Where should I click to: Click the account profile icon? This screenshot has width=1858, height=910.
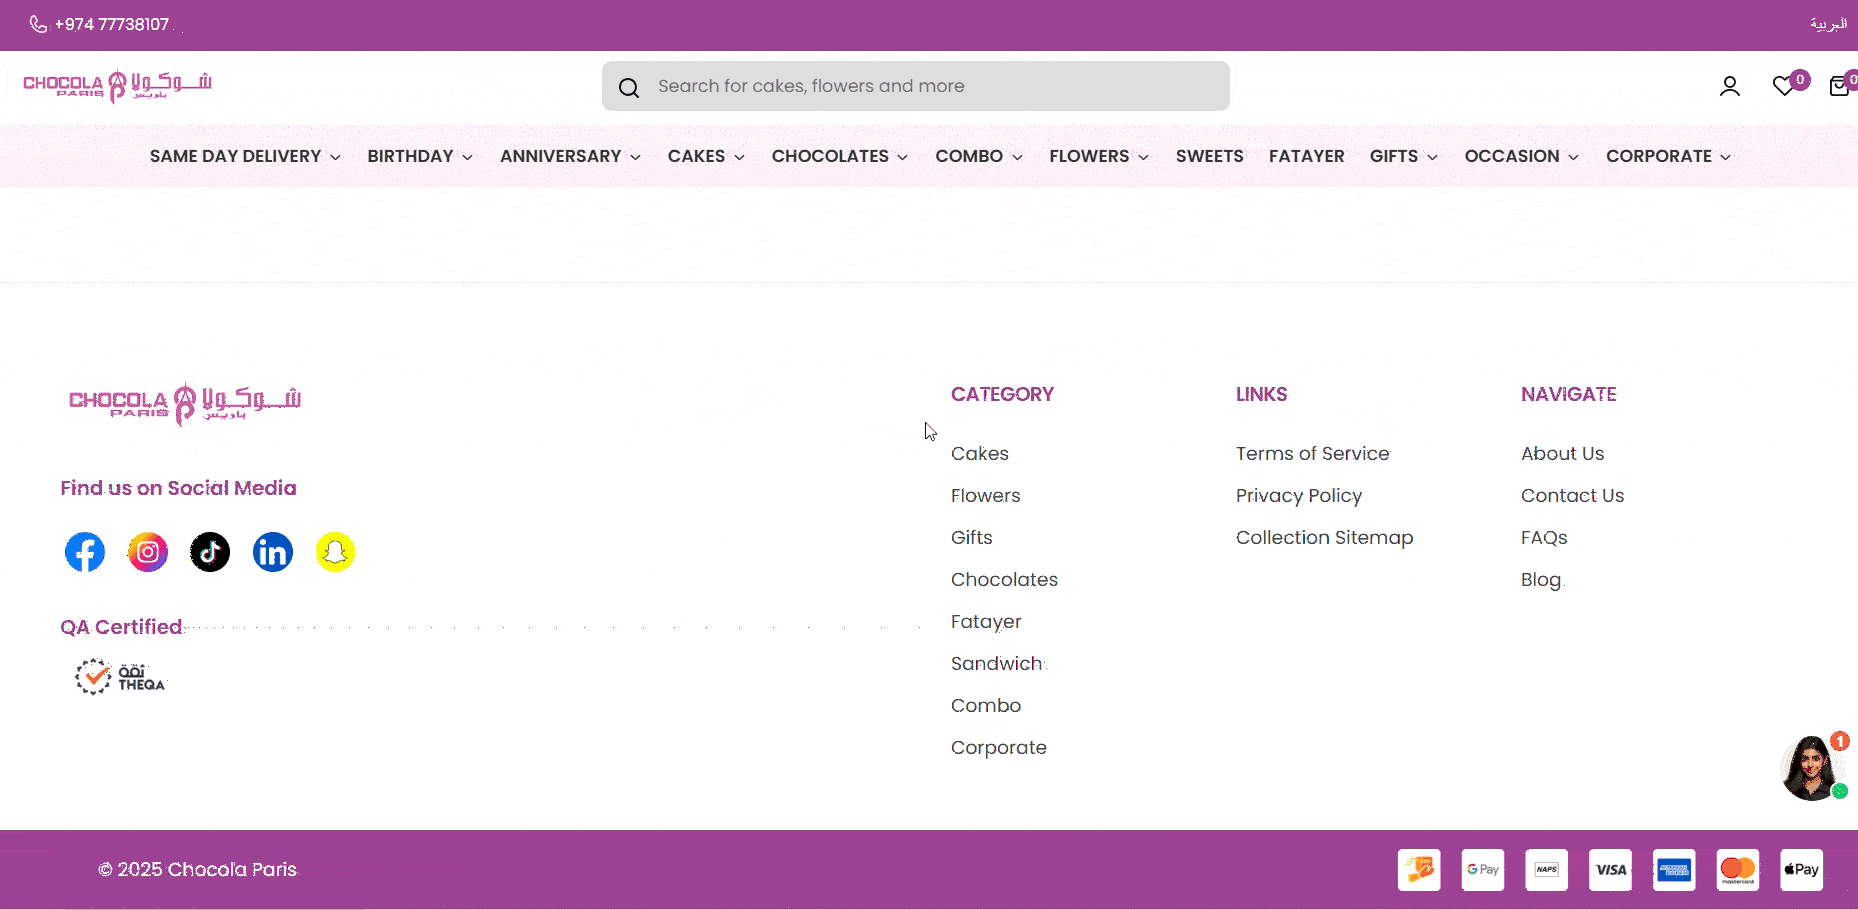(1731, 87)
